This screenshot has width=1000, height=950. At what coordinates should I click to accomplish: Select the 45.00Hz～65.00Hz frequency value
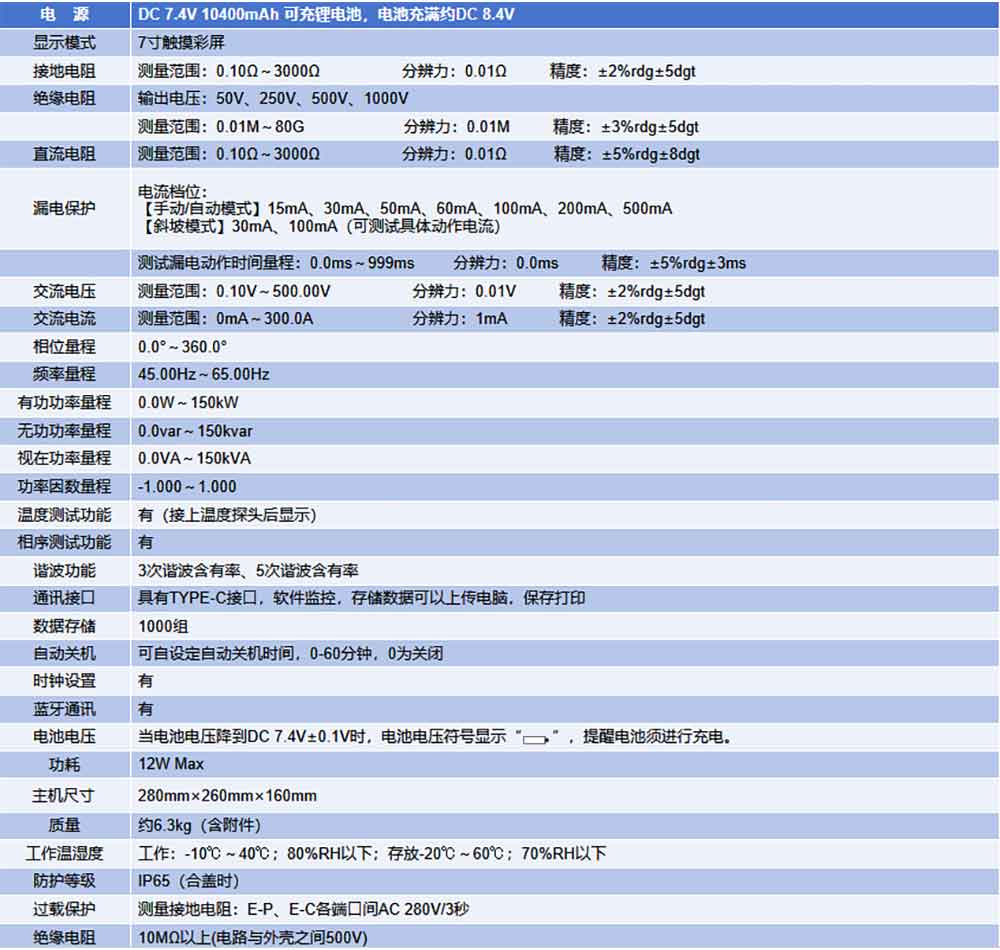(204, 374)
